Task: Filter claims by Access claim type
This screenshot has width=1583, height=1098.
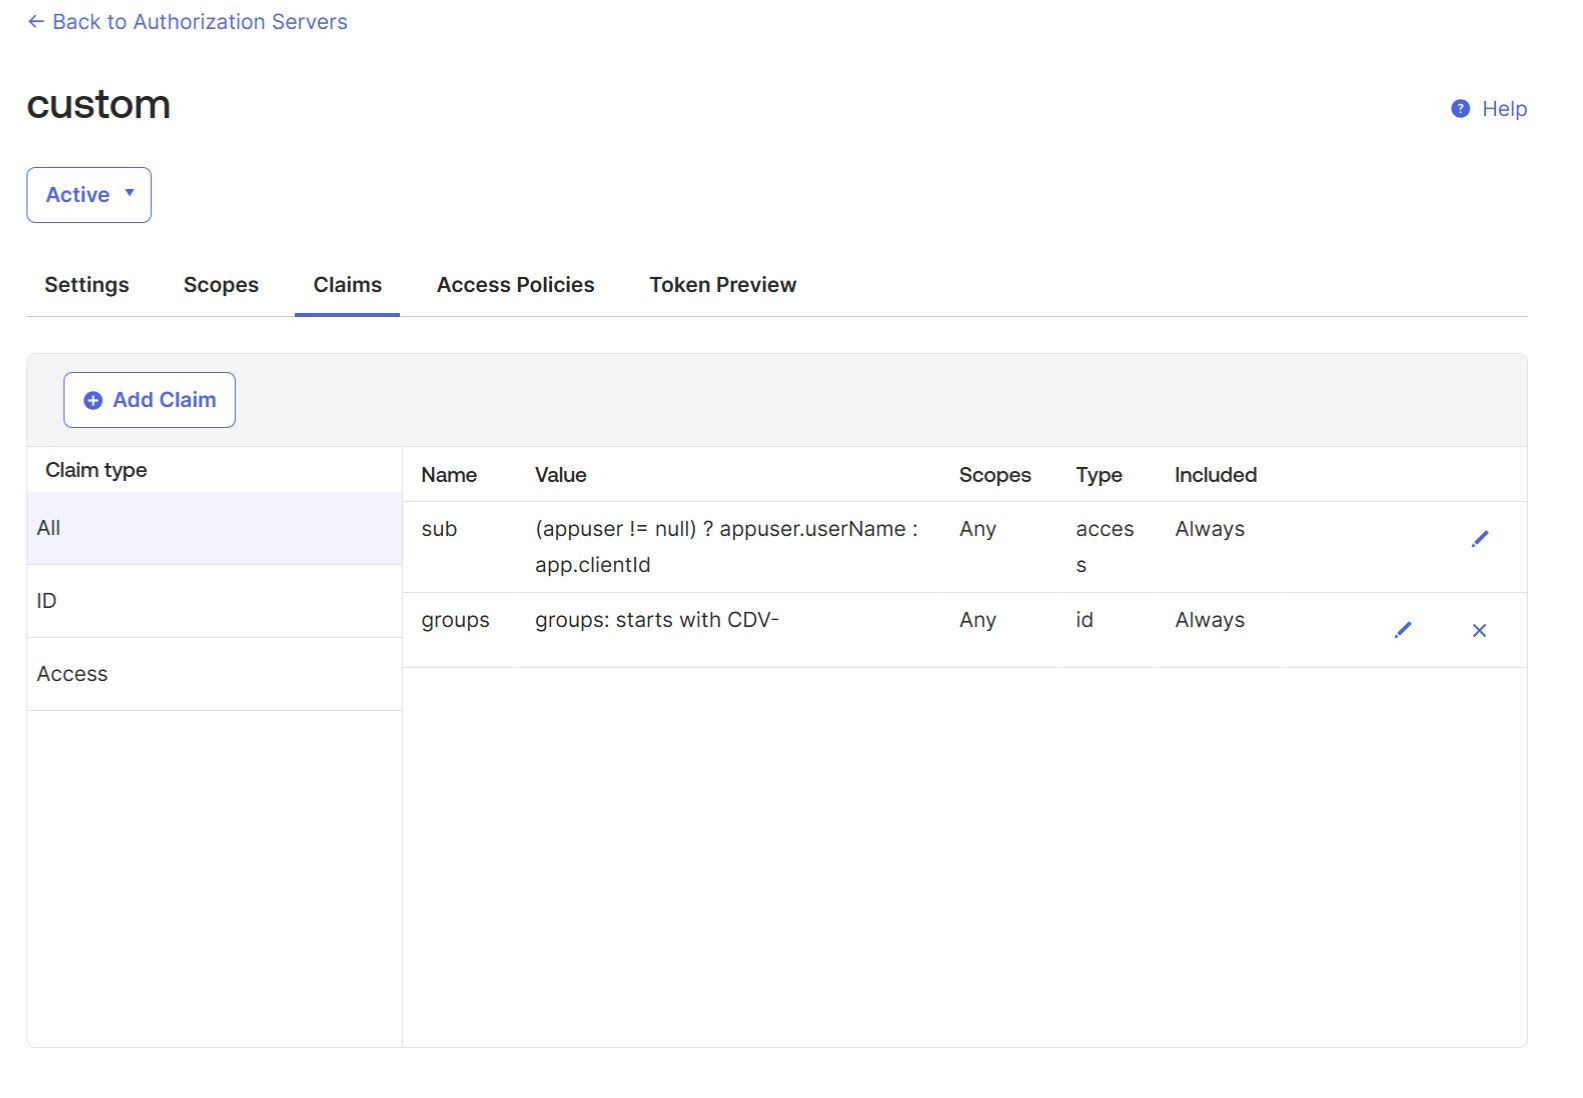Action: [72, 674]
